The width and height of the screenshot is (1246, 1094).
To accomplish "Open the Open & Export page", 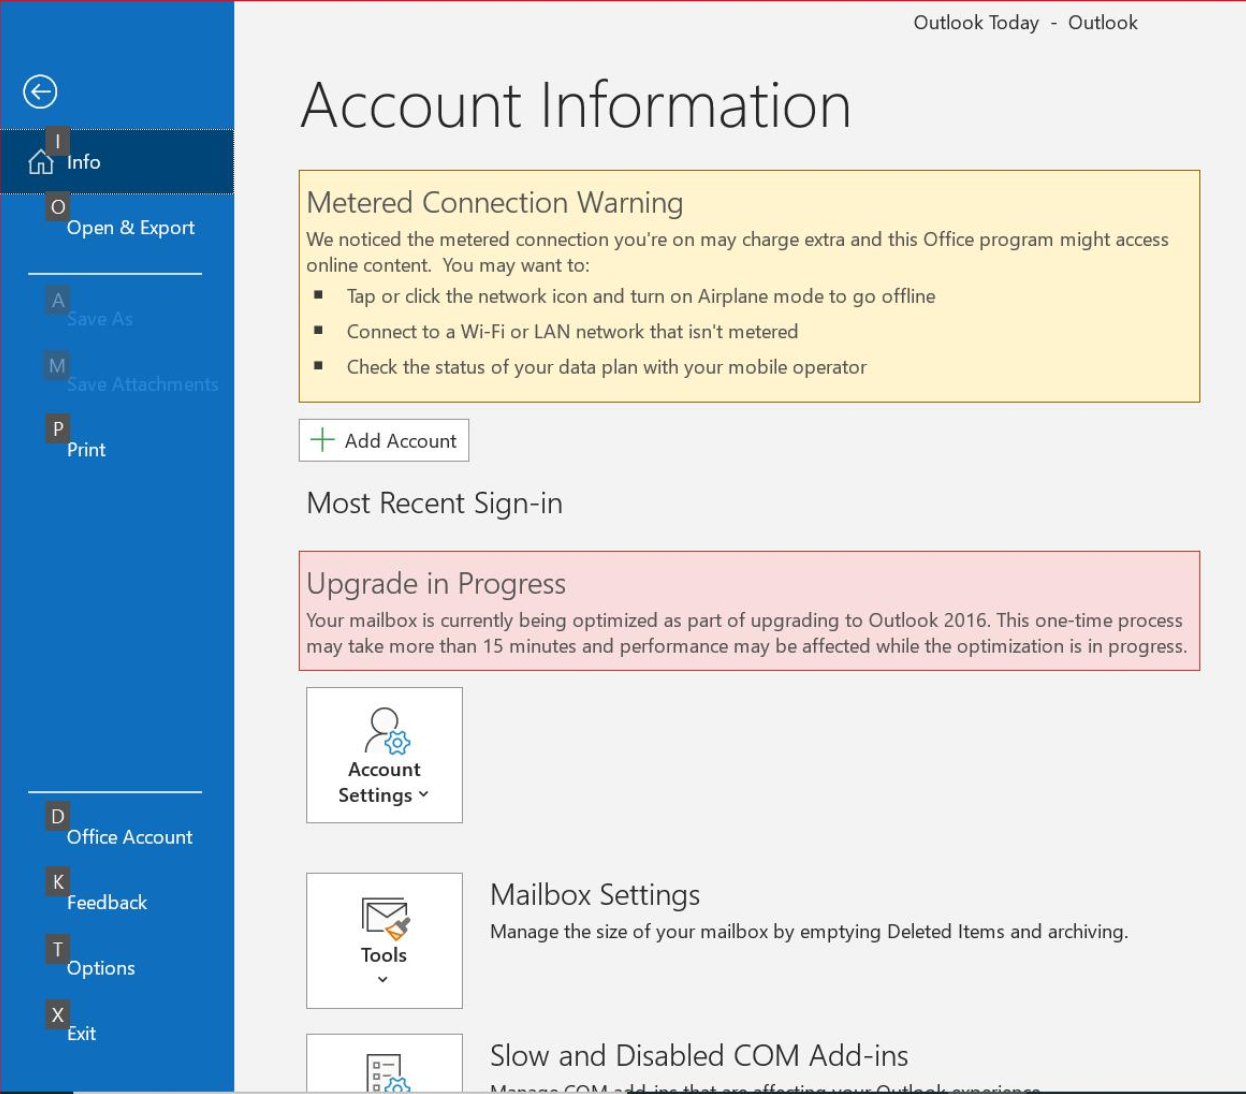I will pyautogui.click(x=117, y=227).
